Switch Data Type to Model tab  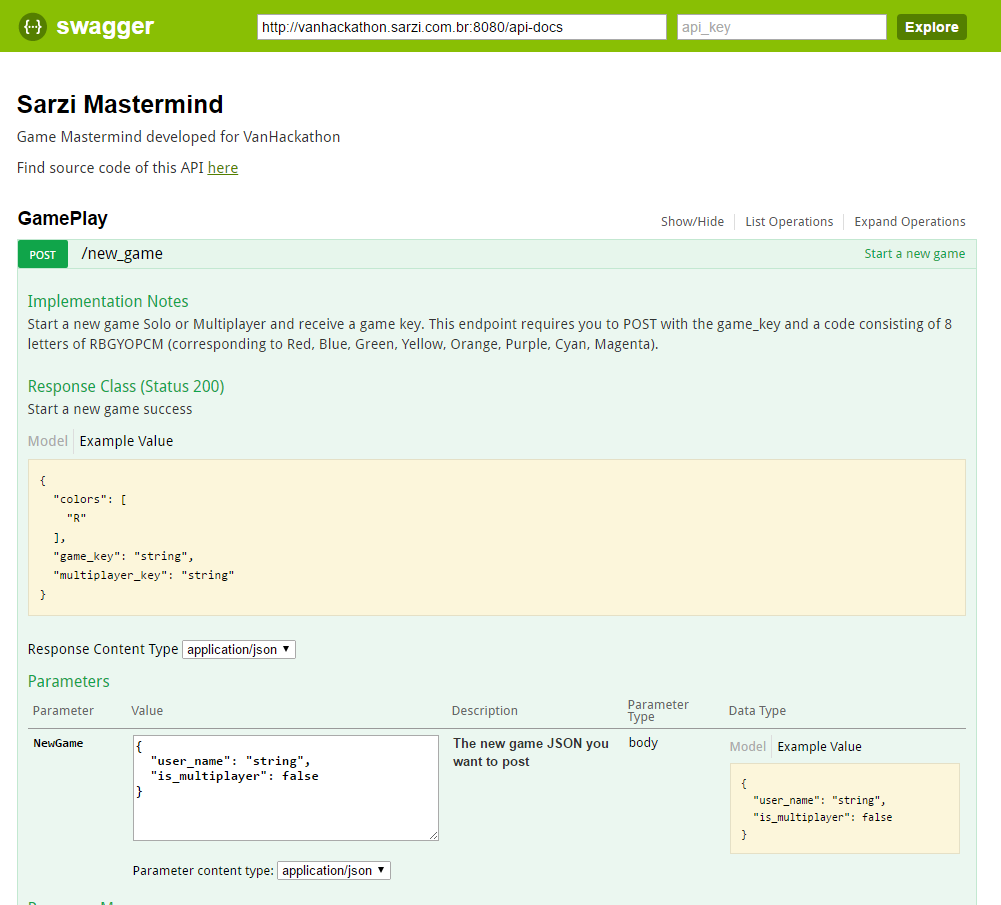click(748, 746)
